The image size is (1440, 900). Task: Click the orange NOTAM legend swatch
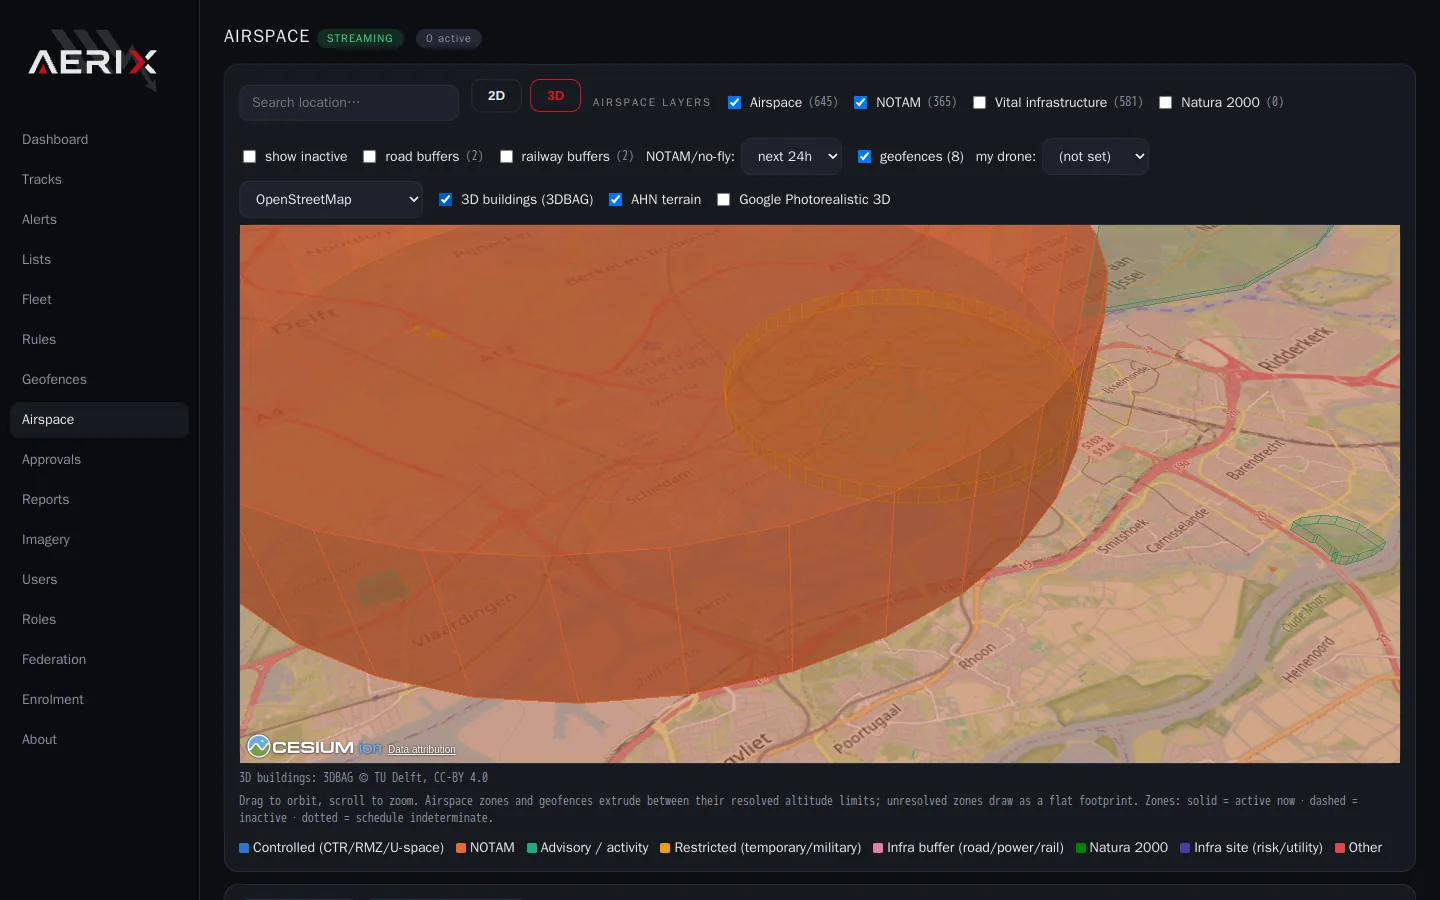pyautogui.click(x=461, y=848)
